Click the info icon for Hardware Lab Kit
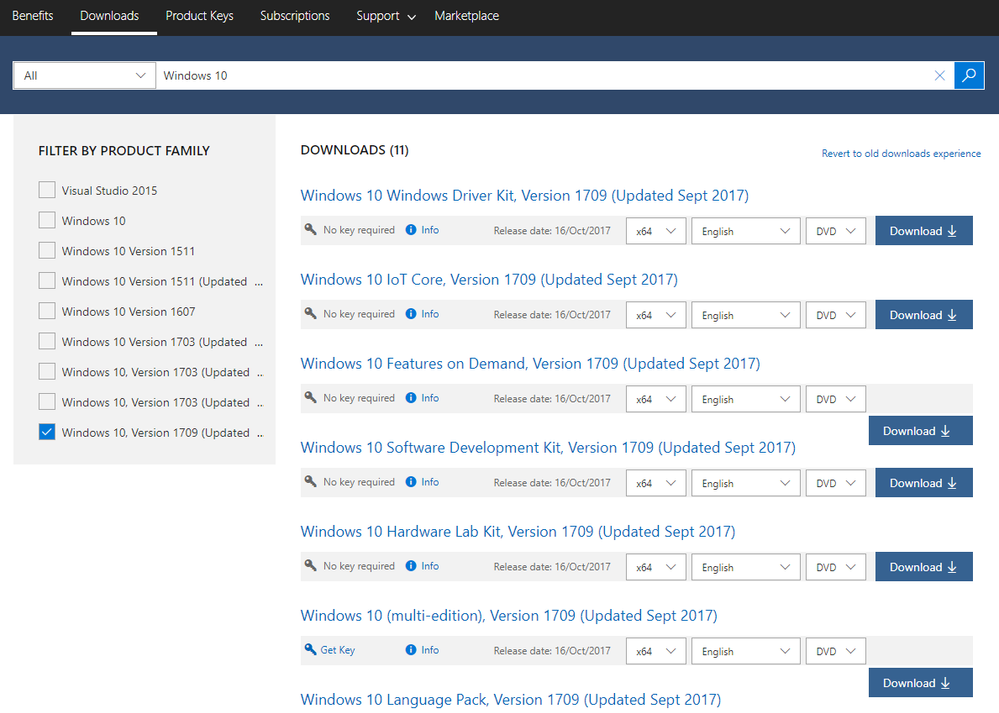This screenshot has width=999, height=713. (411, 566)
